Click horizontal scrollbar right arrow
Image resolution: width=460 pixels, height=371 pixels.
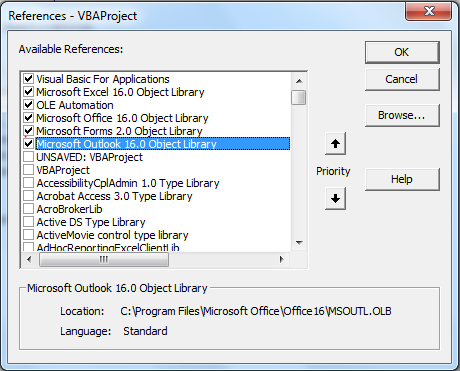pyautogui.click(x=282, y=259)
